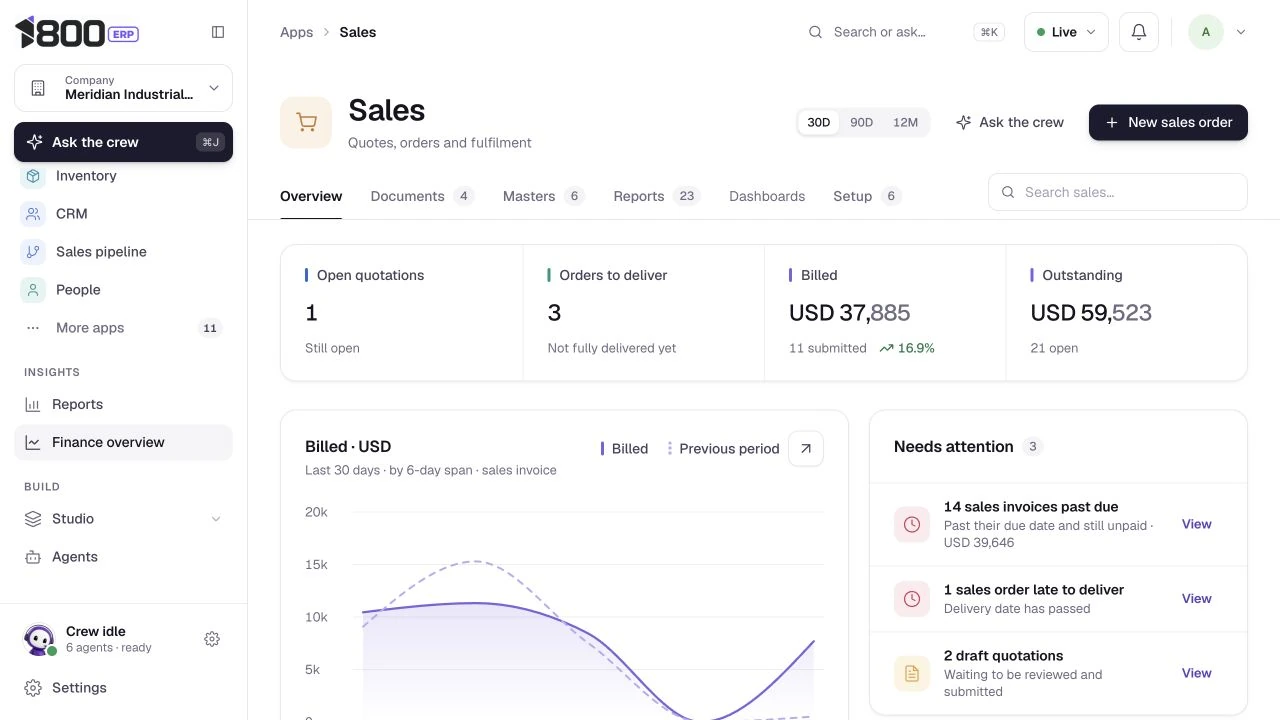Switch to the 90D period
This screenshot has width=1280, height=720.
pyautogui.click(x=861, y=122)
